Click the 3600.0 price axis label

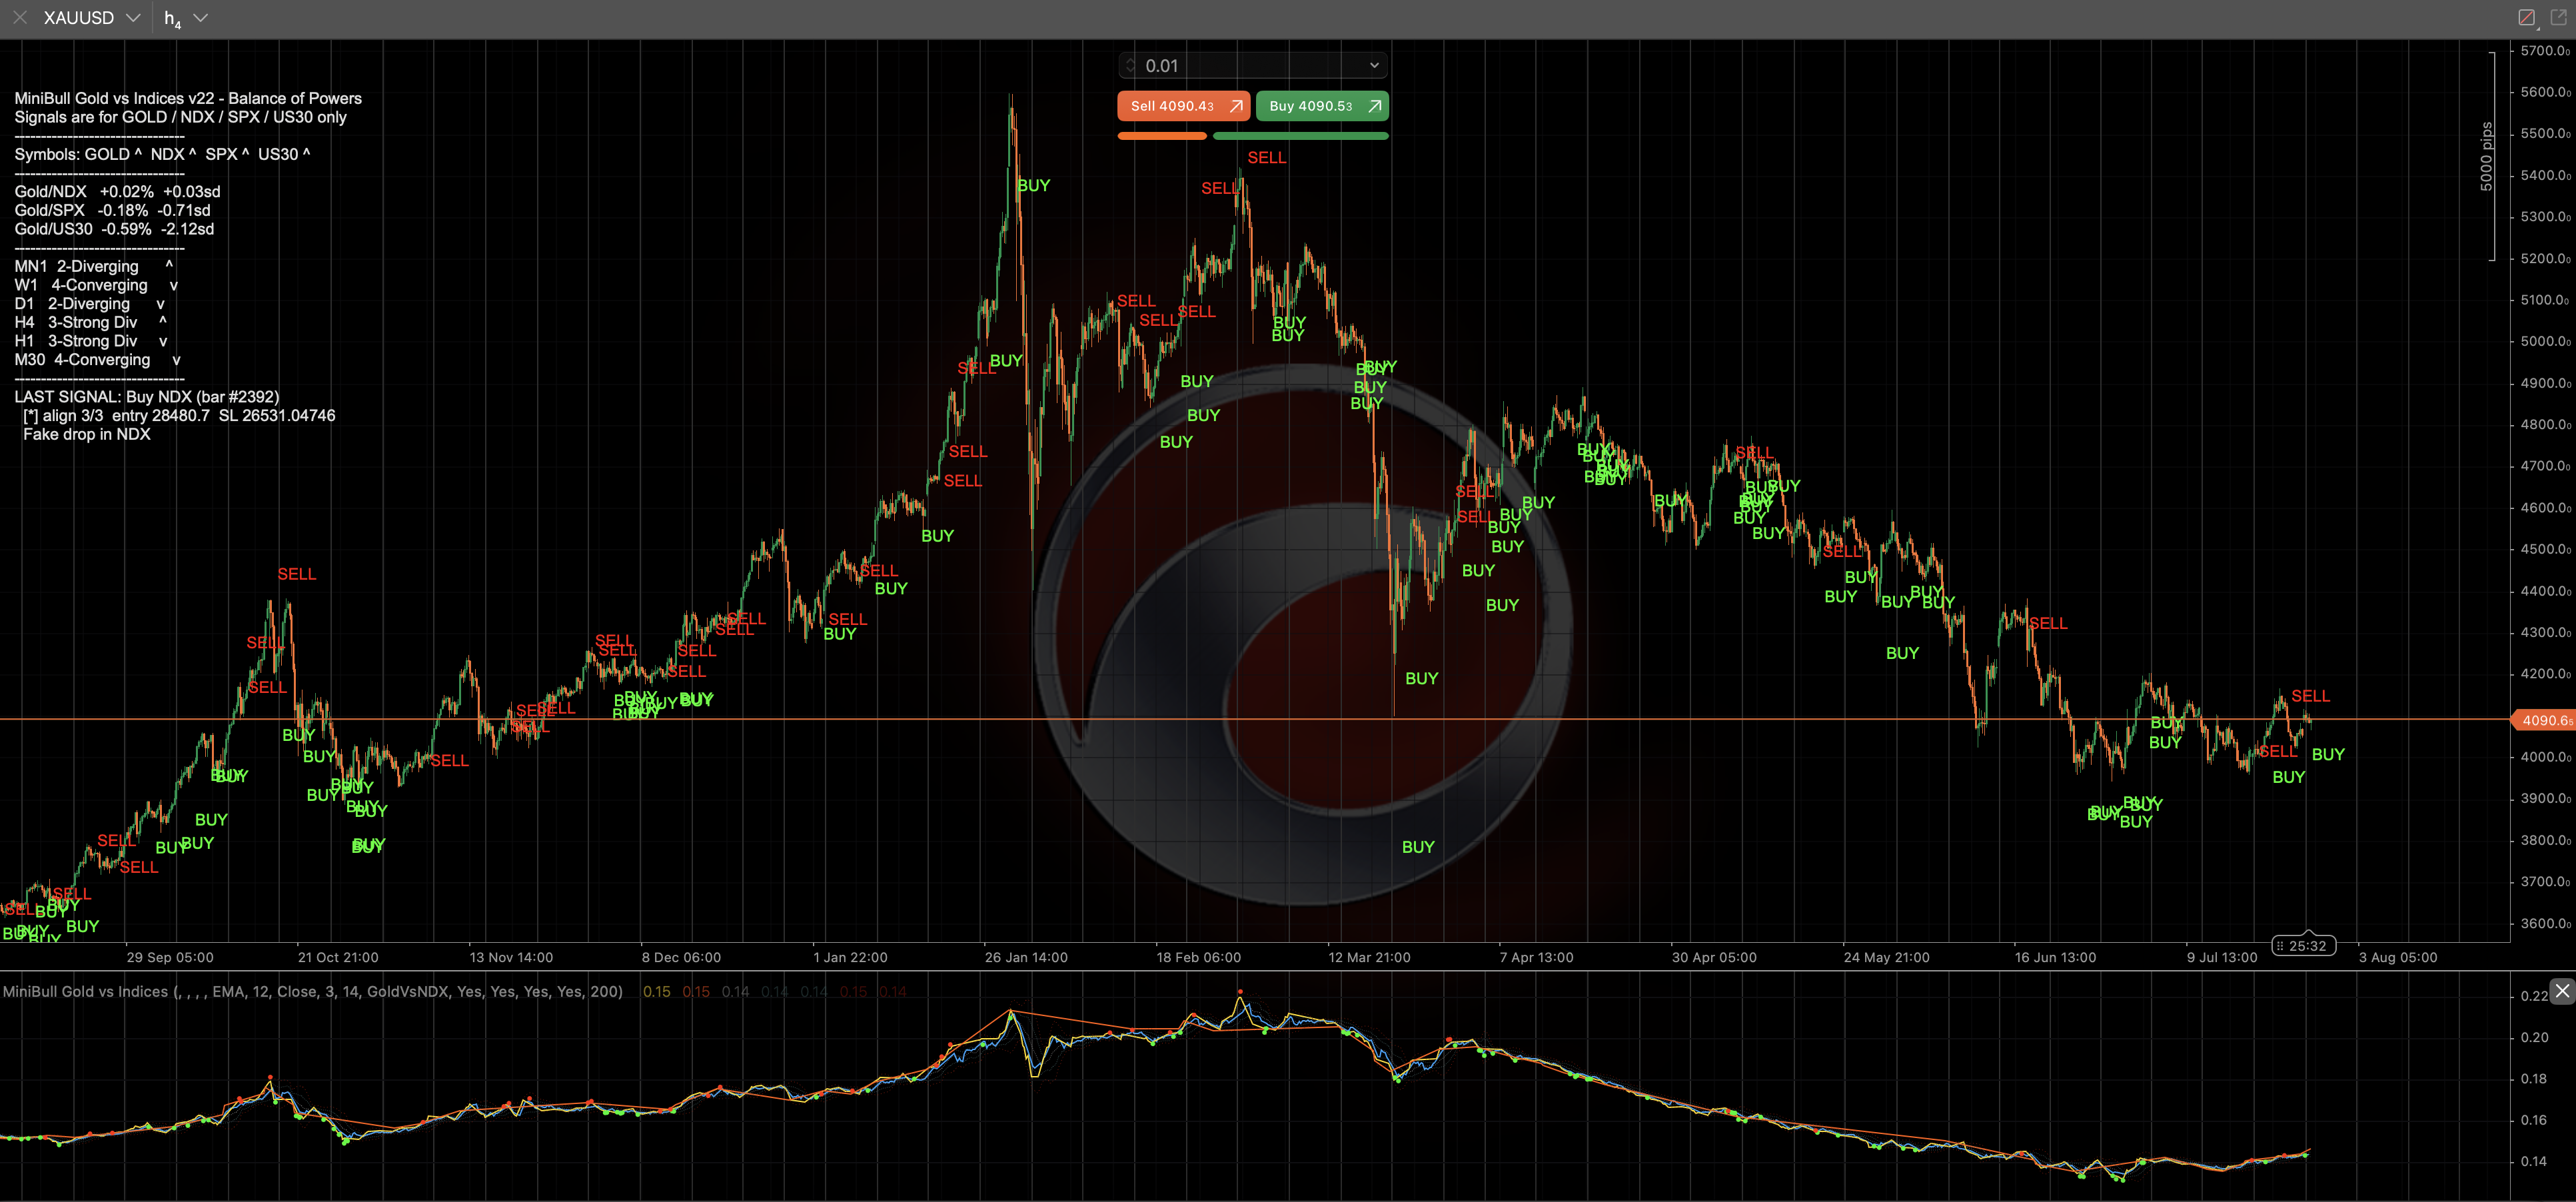coord(2544,923)
